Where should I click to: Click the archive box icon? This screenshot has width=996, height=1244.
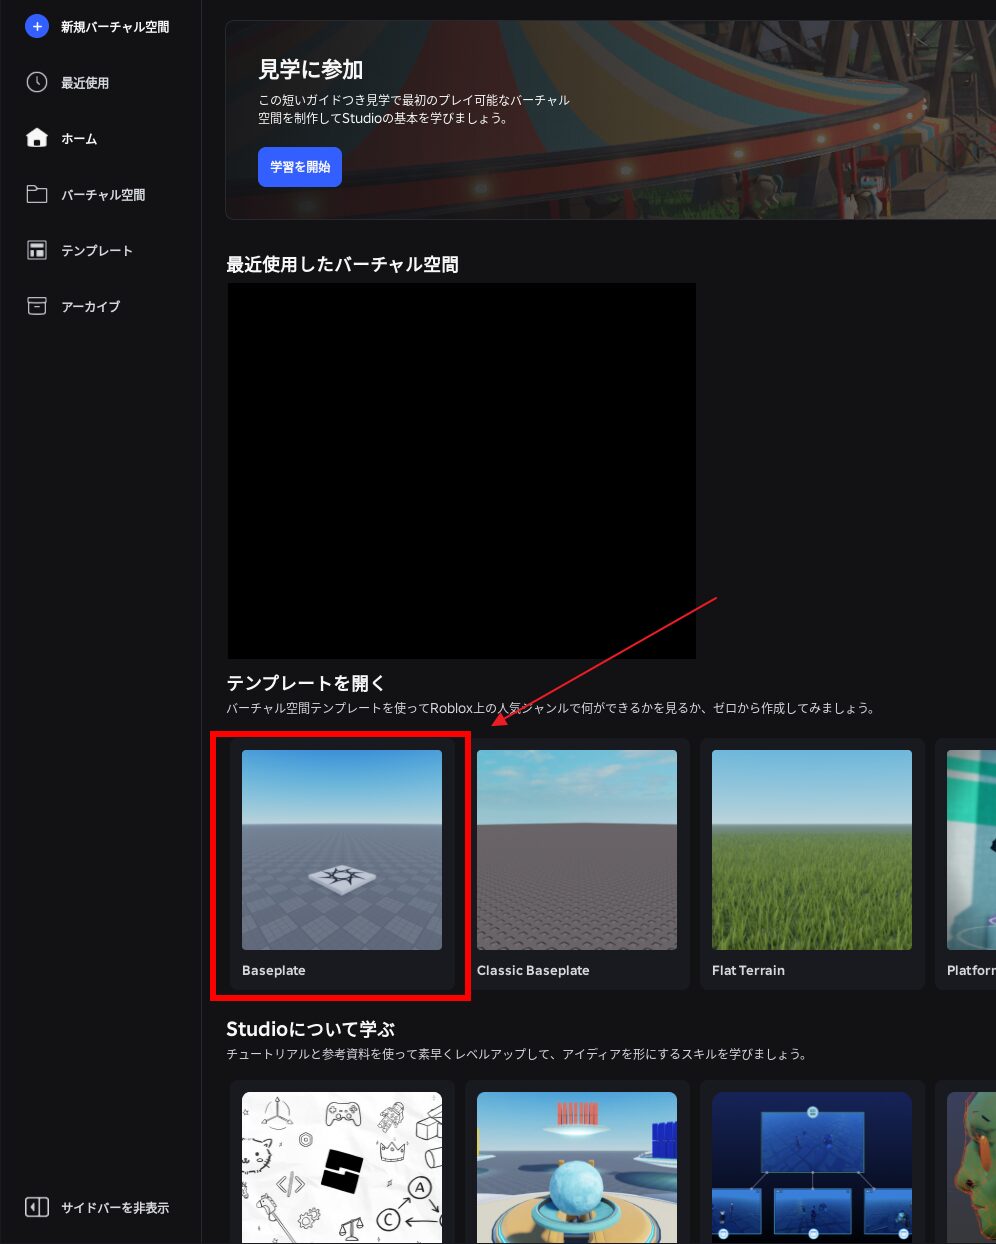[37, 306]
